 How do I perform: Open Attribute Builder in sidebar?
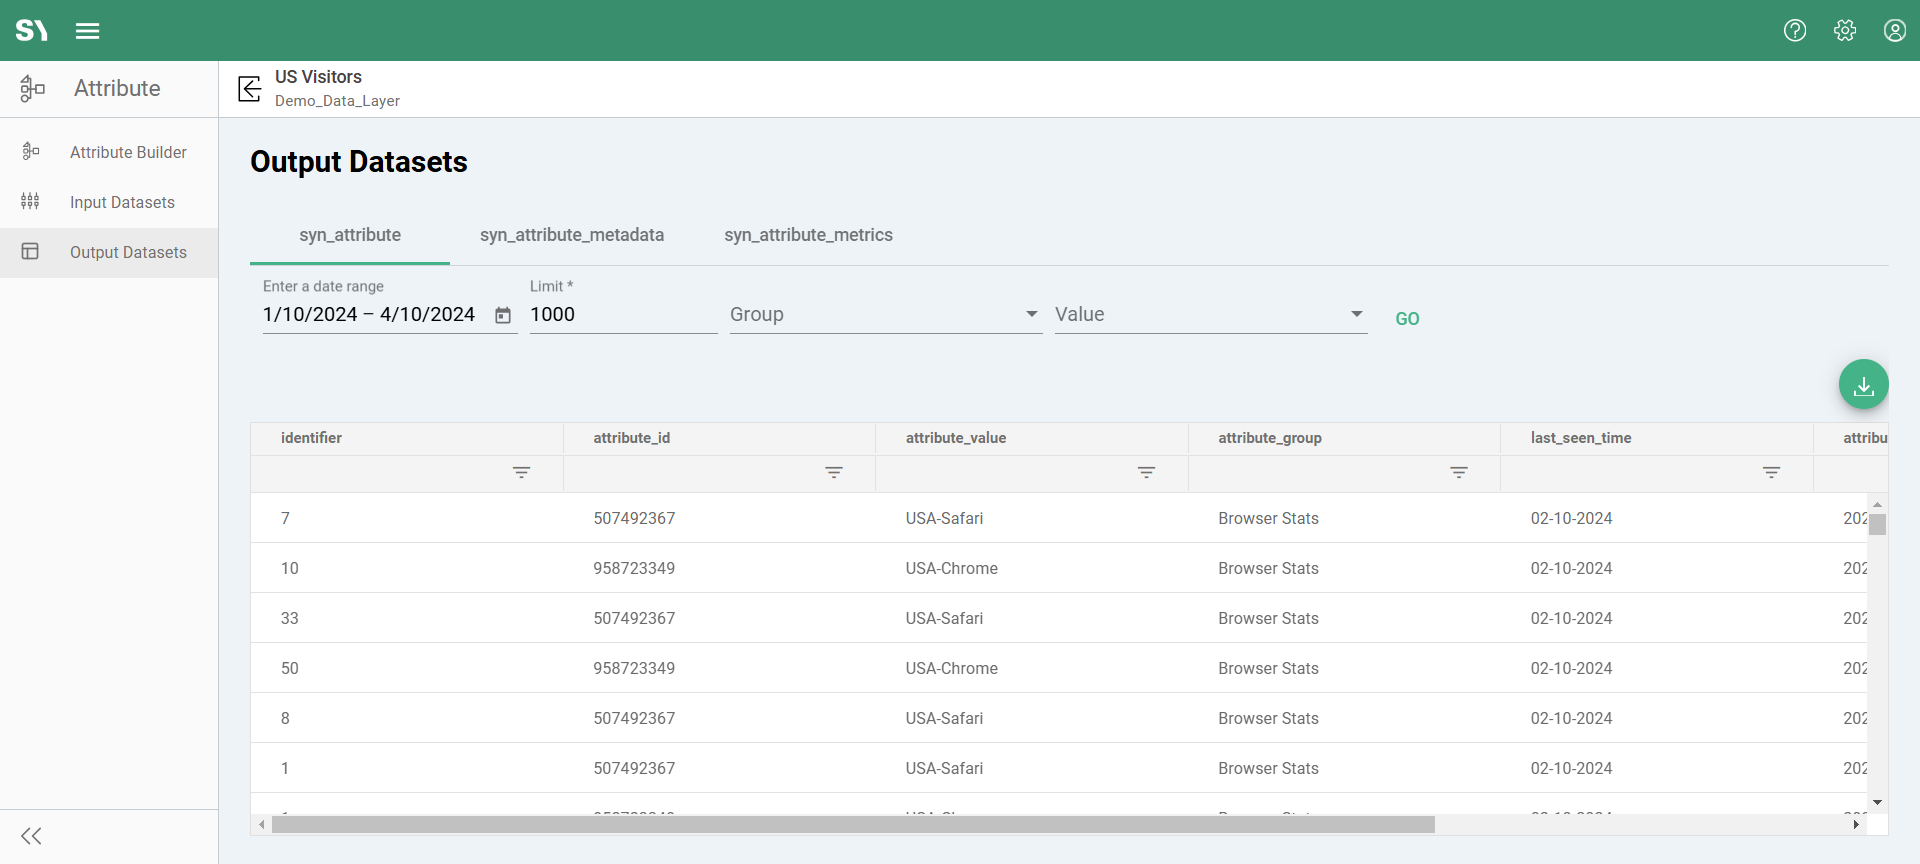pos(128,152)
